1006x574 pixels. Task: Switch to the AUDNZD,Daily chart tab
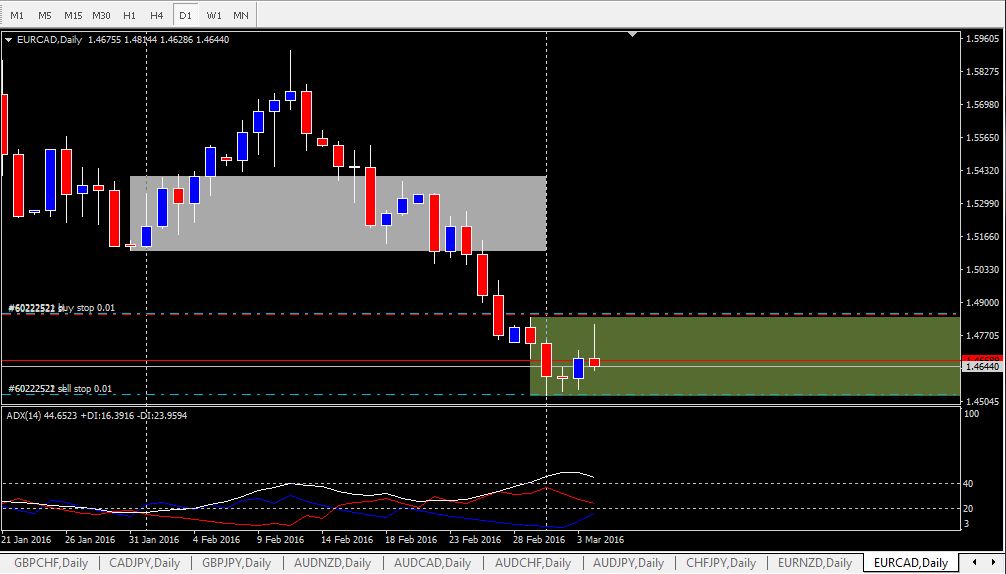tap(332, 563)
